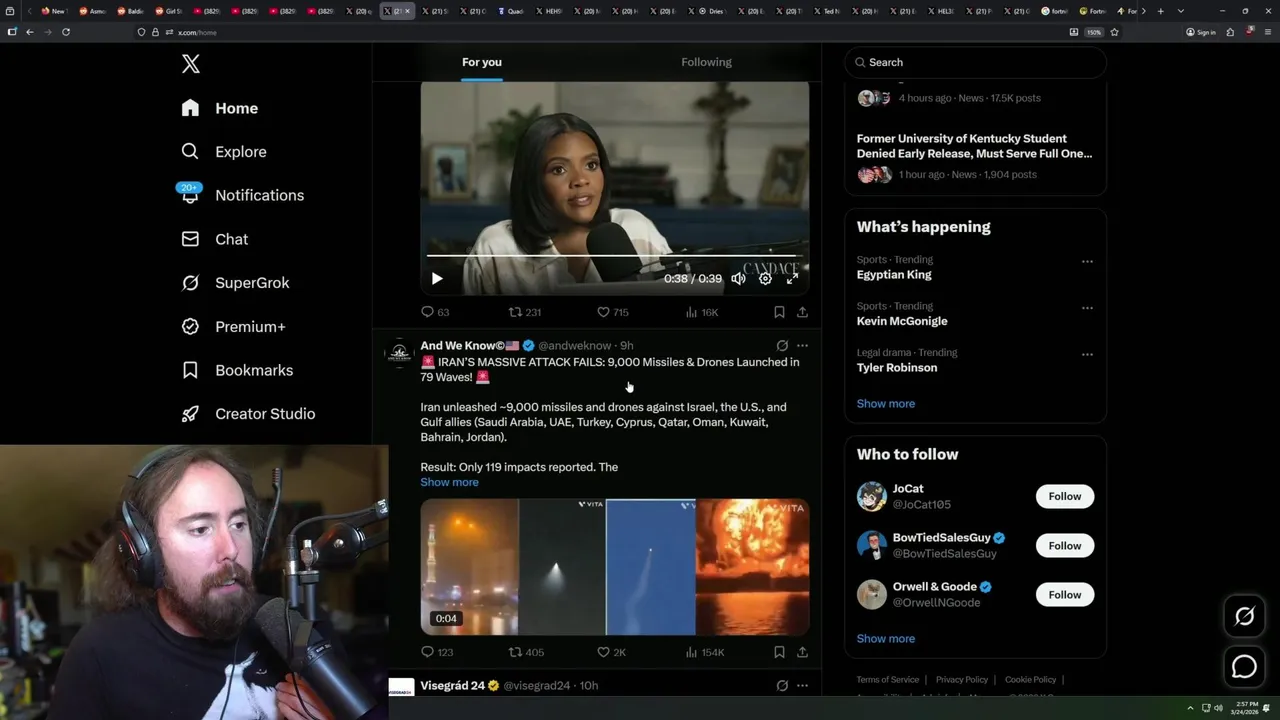The height and width of the screenshot is (720, 1280).
Task: Bookmark the Candace video post
Action: coord(779,312)
